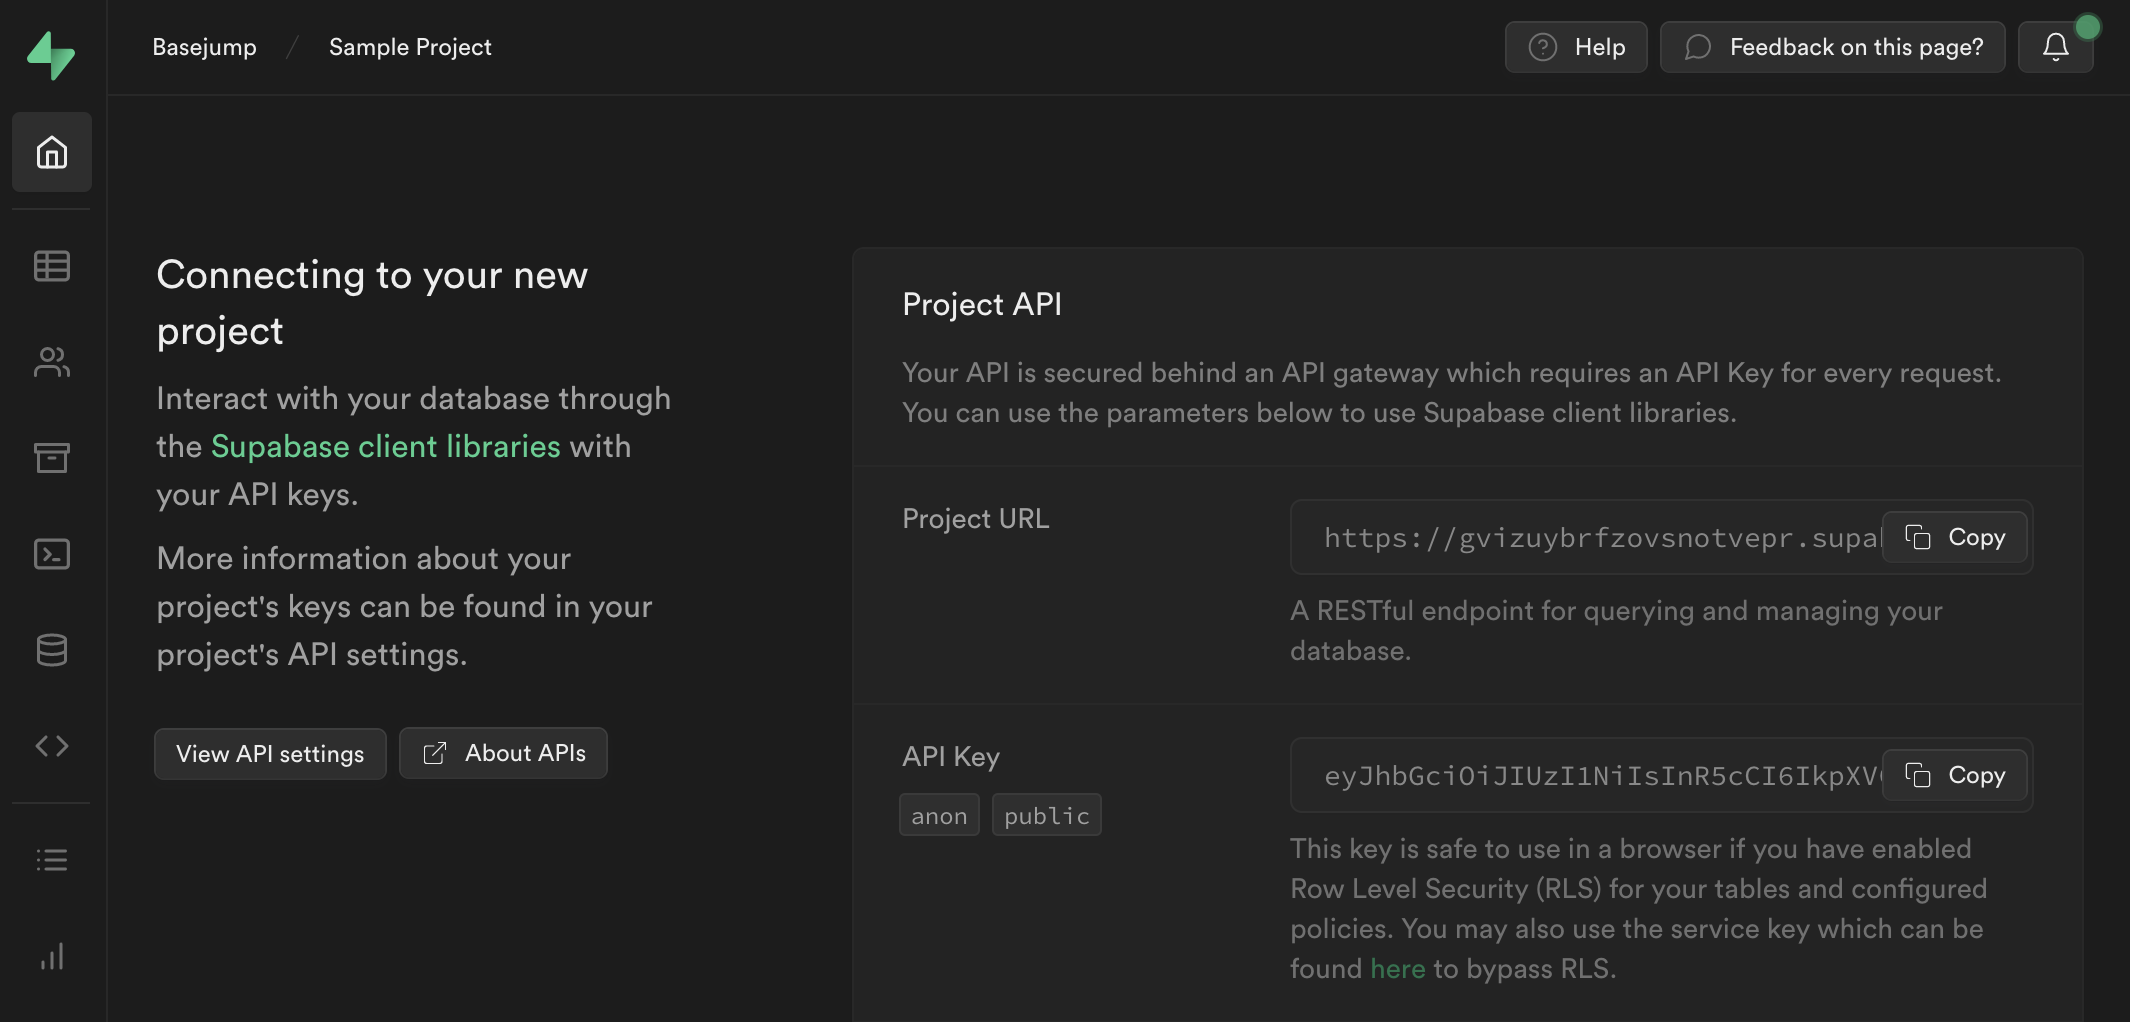Click the Project URL field

pyautogui.click(x=1661, y=537)
